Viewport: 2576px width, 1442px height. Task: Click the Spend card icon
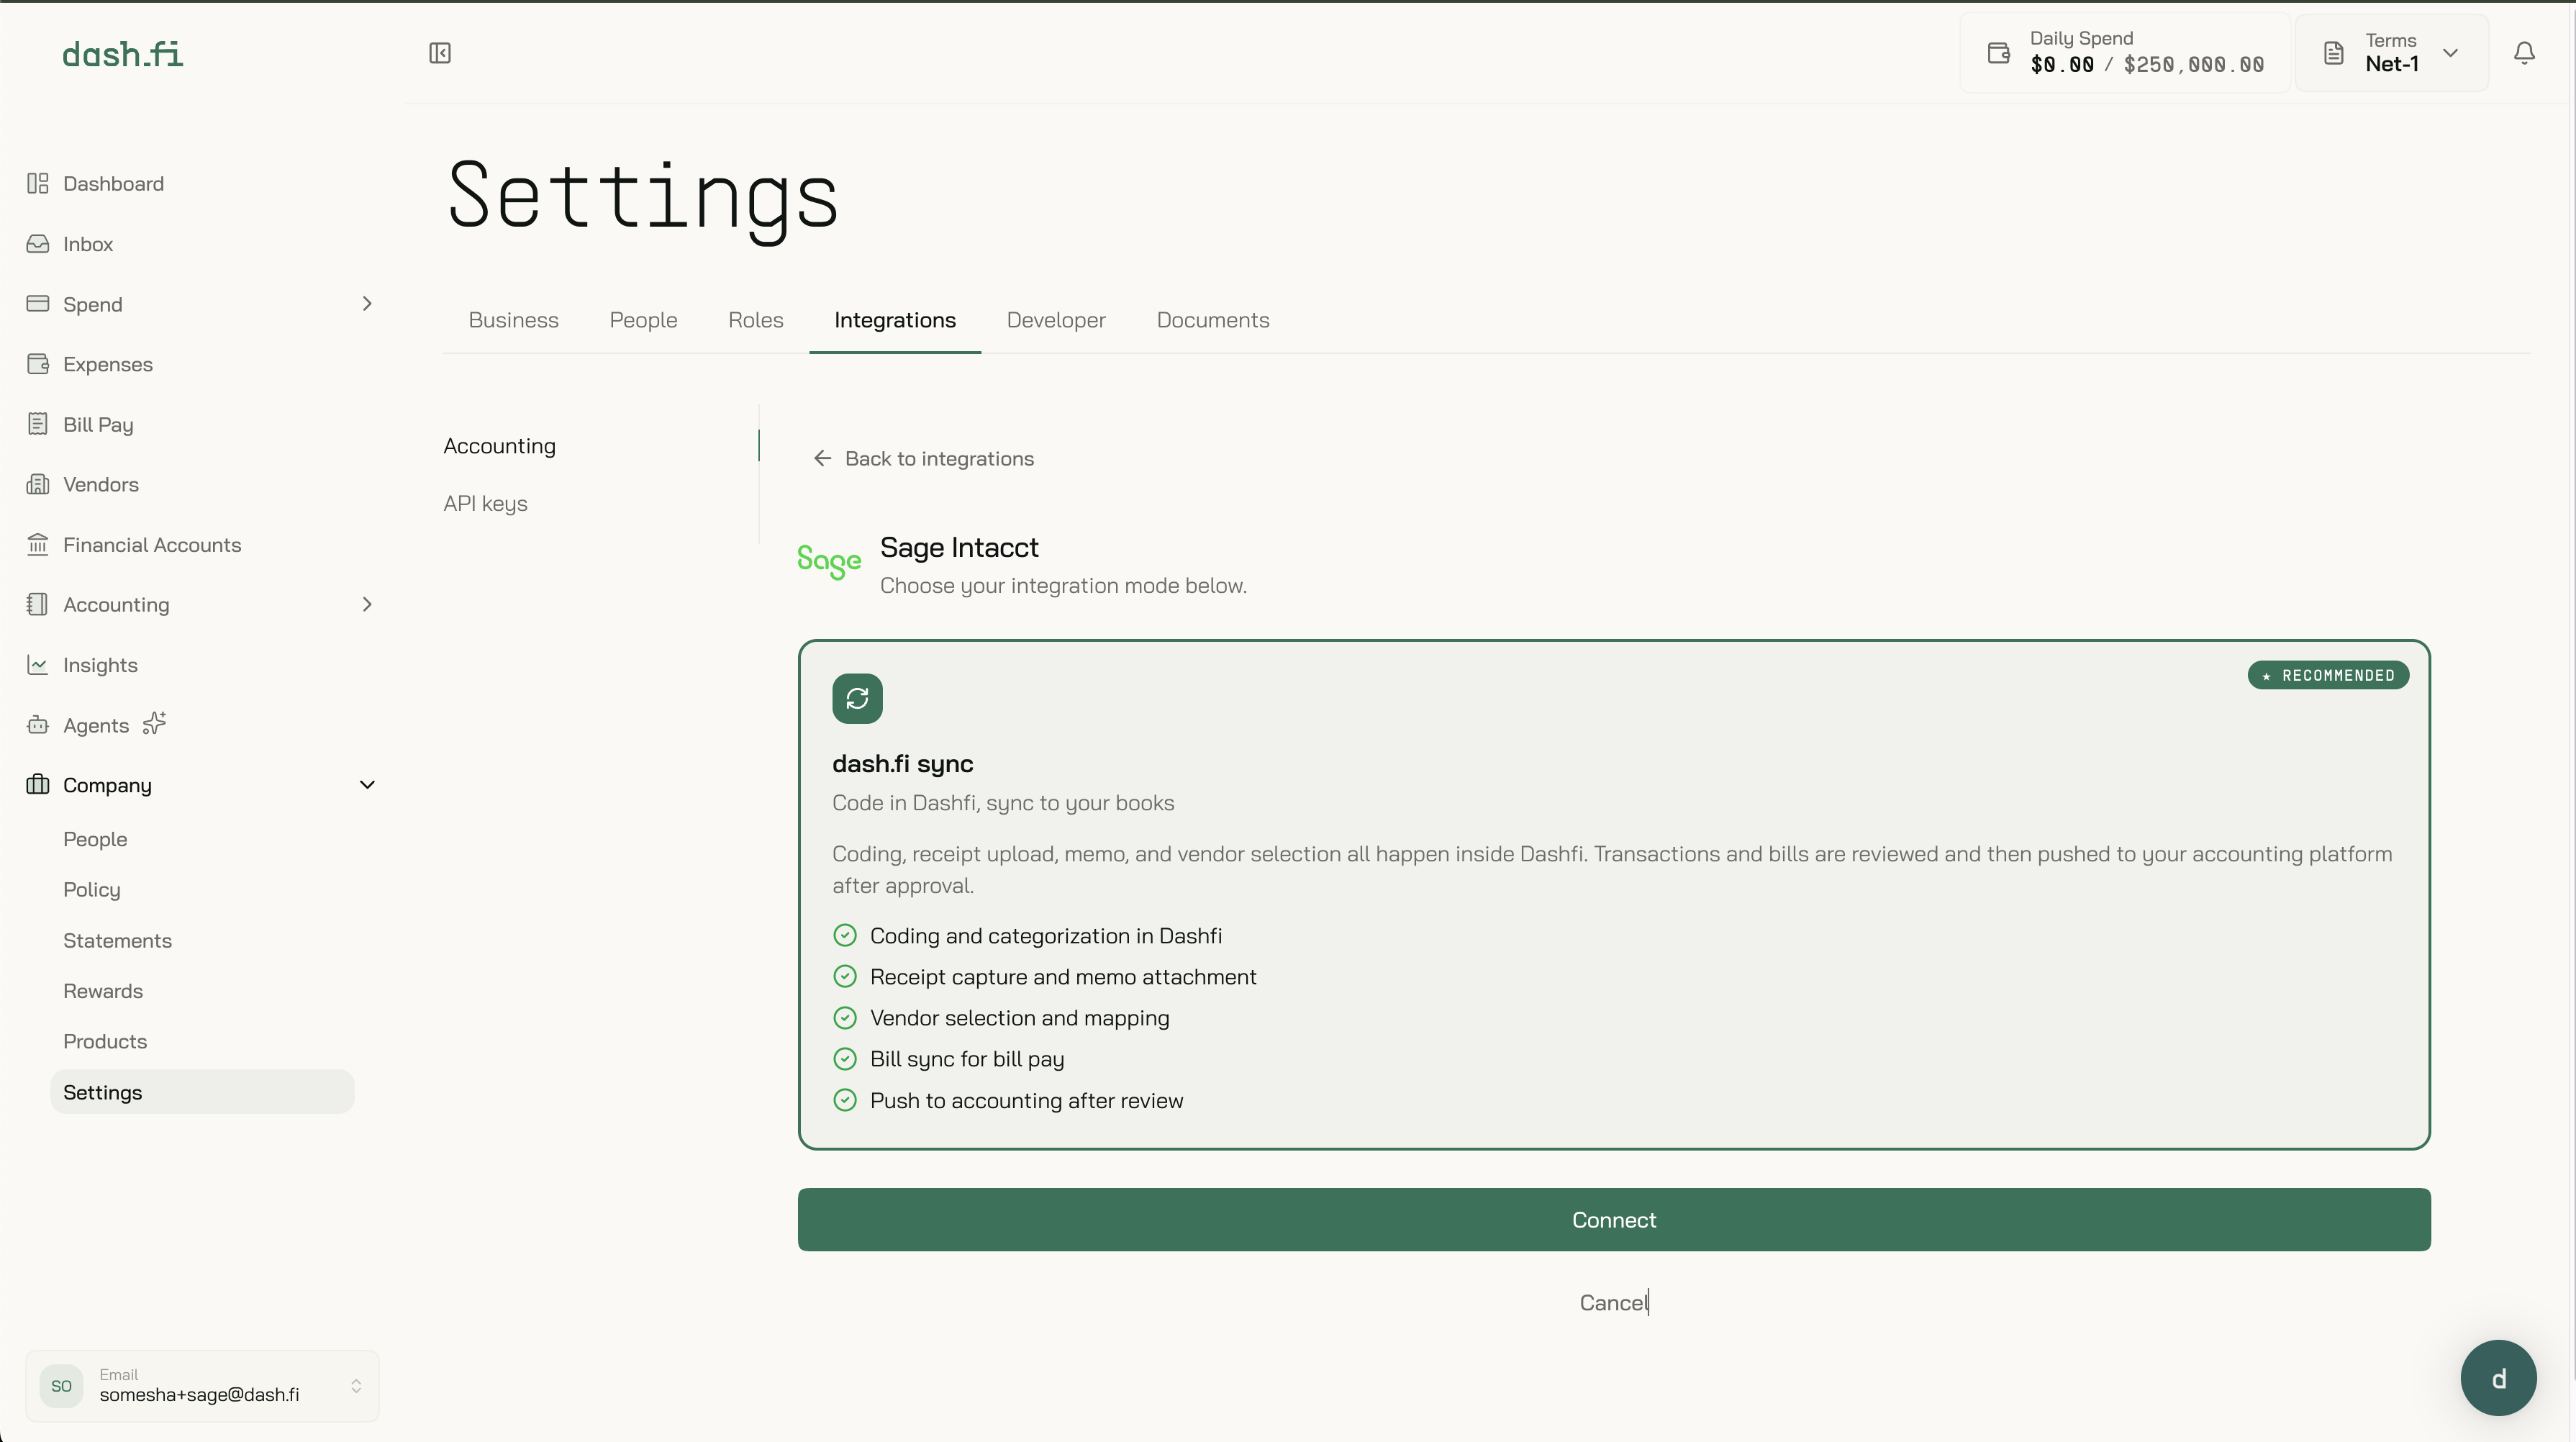(x=38, y=304)
